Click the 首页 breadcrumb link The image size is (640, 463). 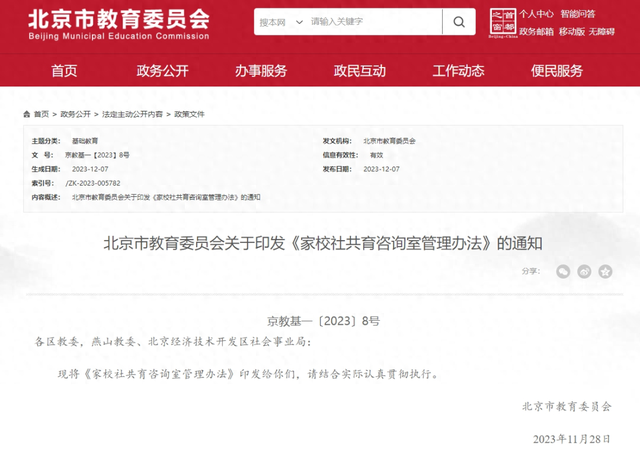pyautogui.click(x=41, y=114)
